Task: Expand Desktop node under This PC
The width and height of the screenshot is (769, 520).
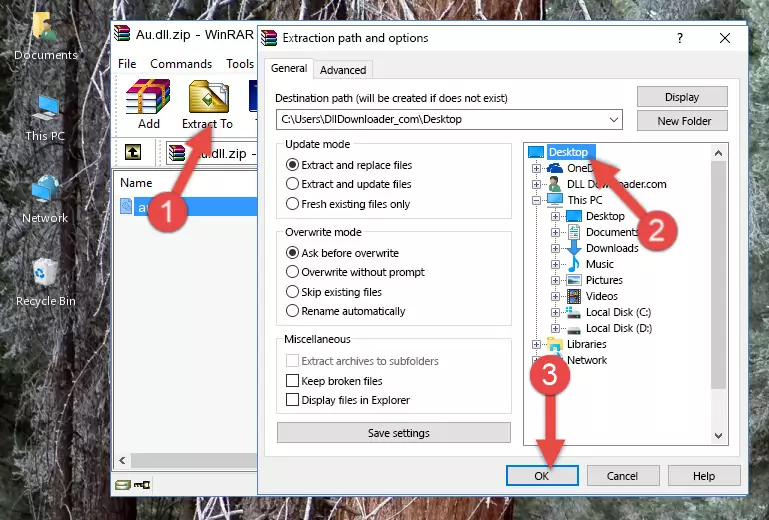Action: 555,216
